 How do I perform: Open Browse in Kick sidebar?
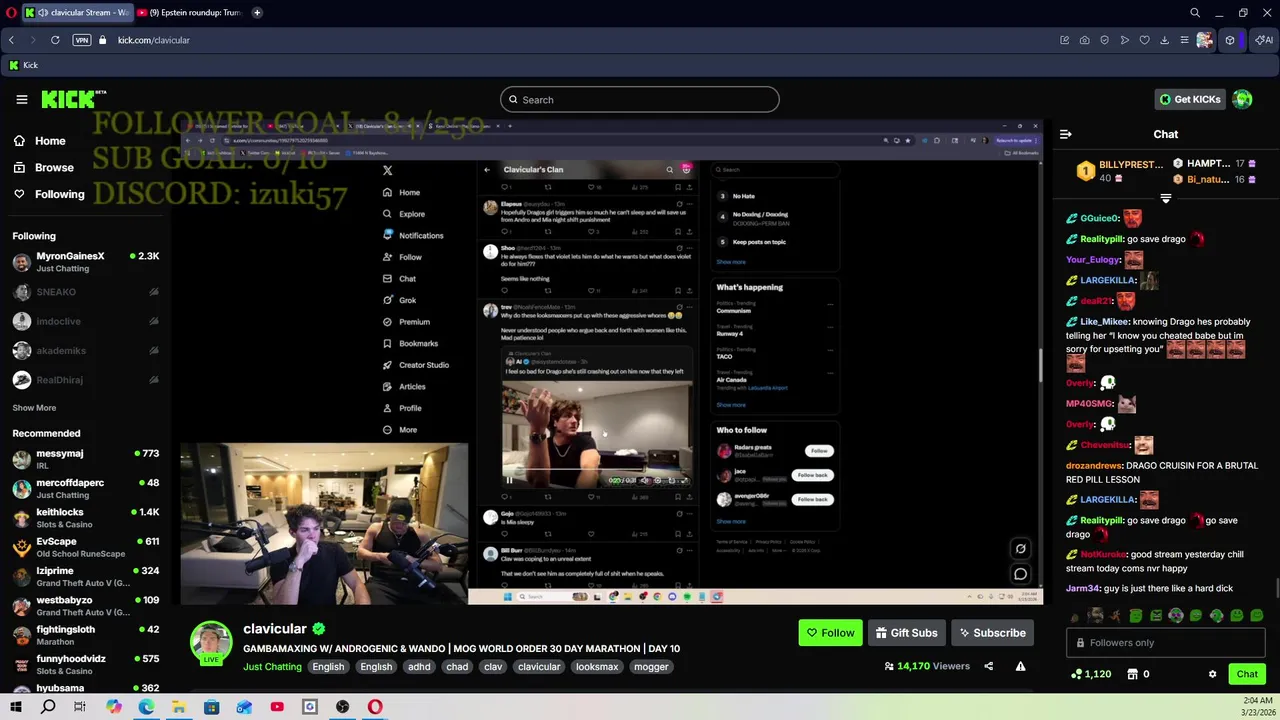(44, 167)
